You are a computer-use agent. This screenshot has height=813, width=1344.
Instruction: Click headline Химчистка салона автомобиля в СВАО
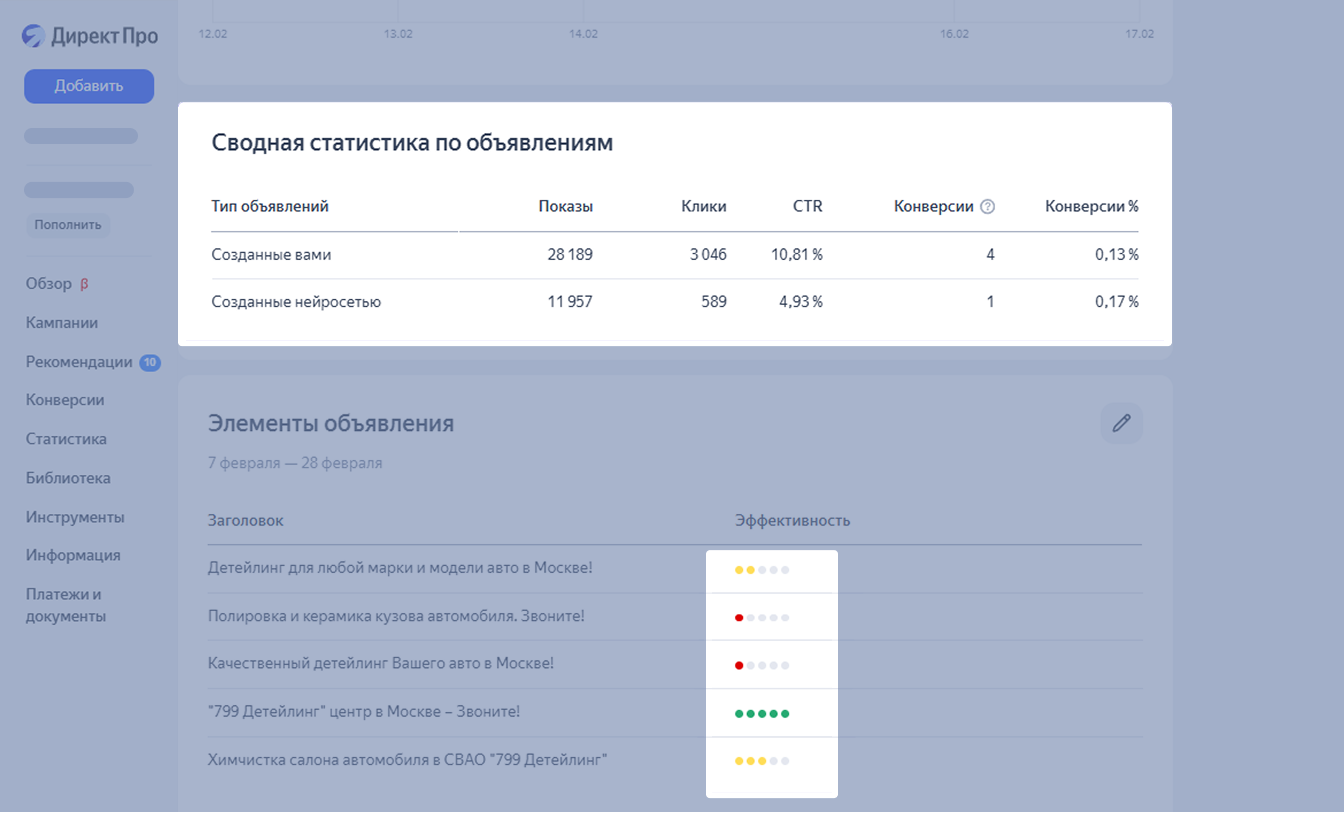click(x=408, y=760)
